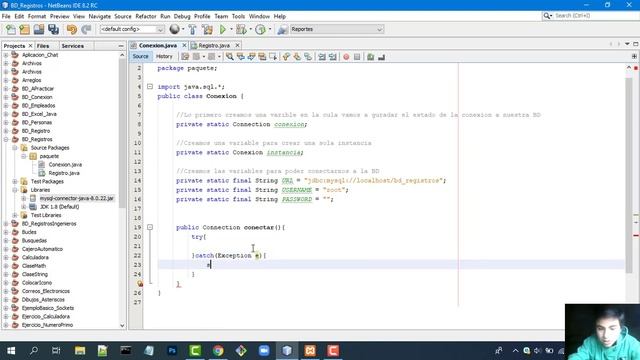Collapse the BD_Registros project node

pyautogui.click(x=6, y=139)
